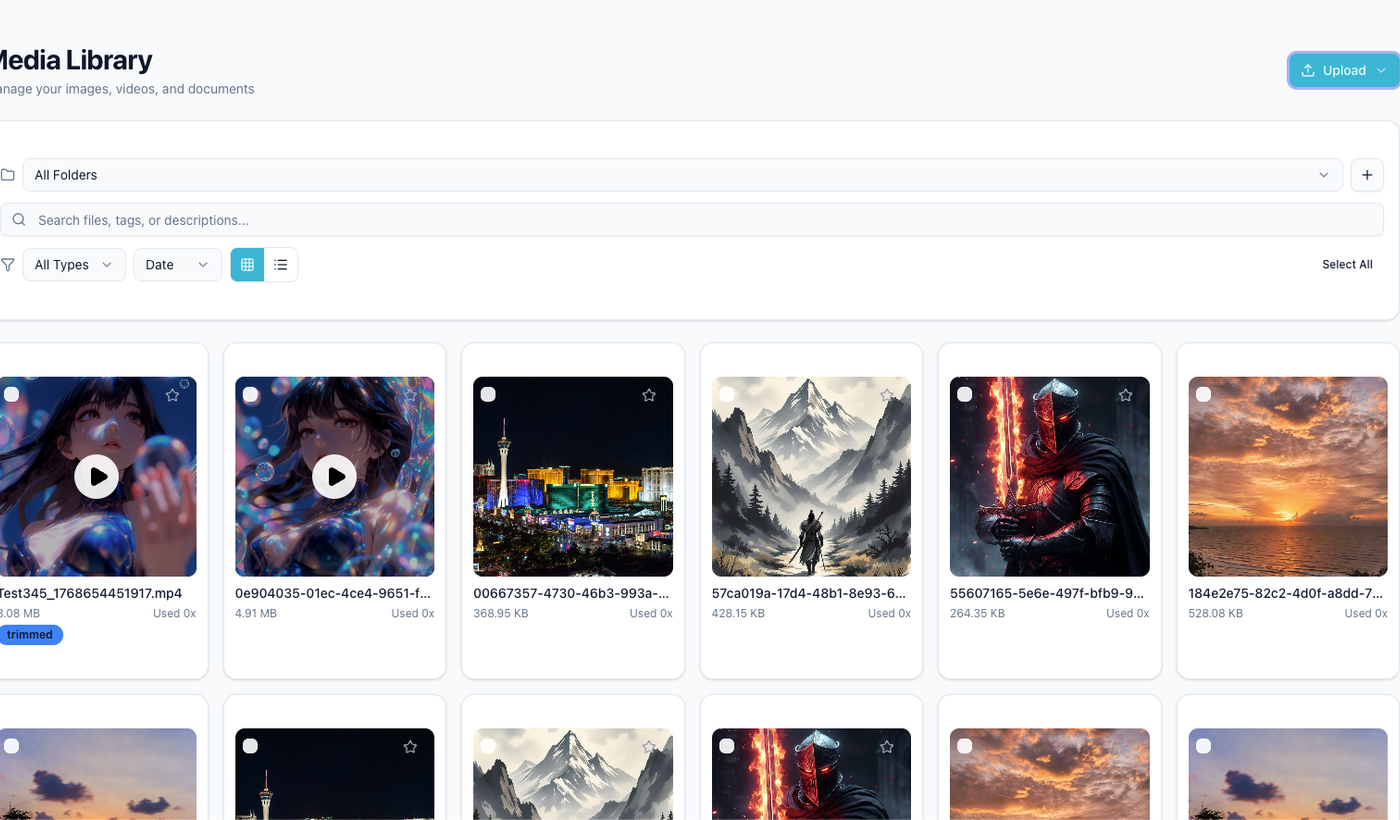
Task: Click filename Test345_1768654451917.mp4
Action: point(90,593)
